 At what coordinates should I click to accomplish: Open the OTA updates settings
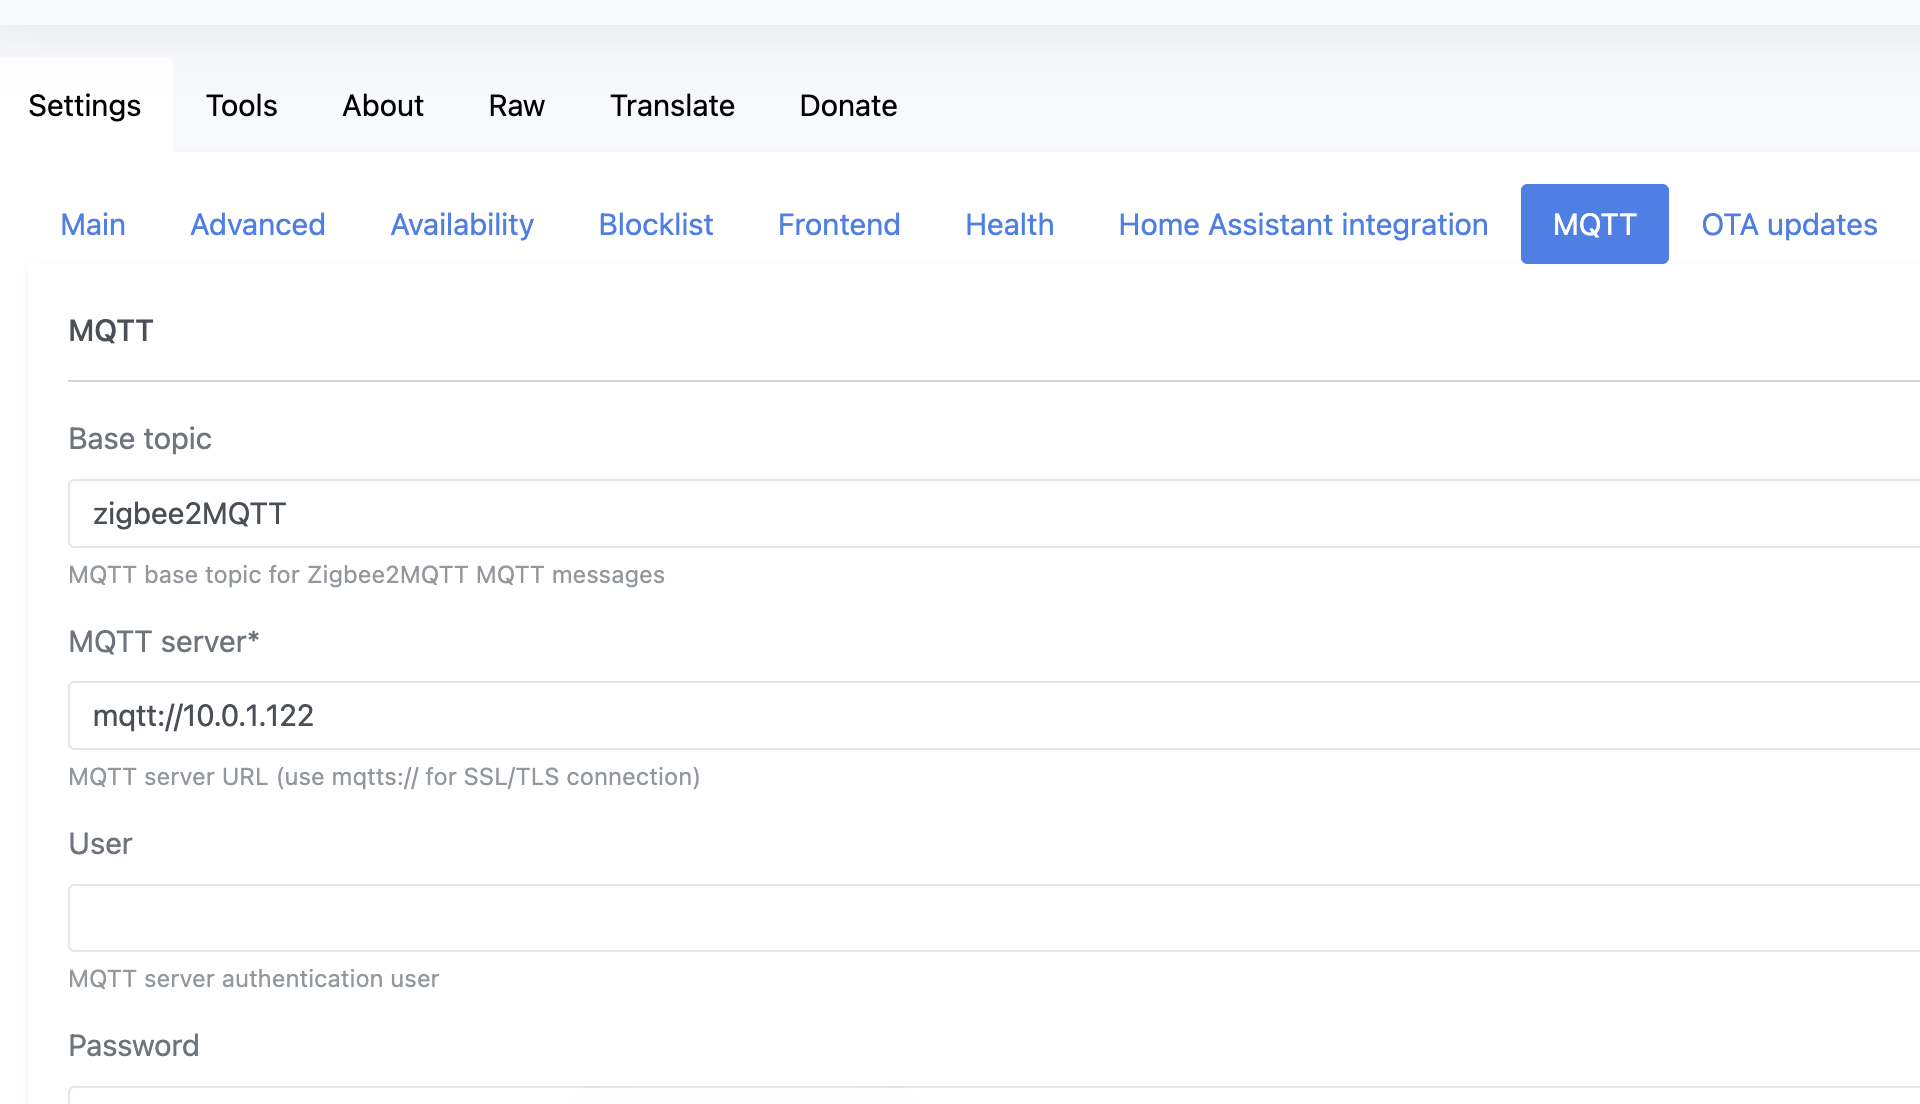pos(1789,224)
